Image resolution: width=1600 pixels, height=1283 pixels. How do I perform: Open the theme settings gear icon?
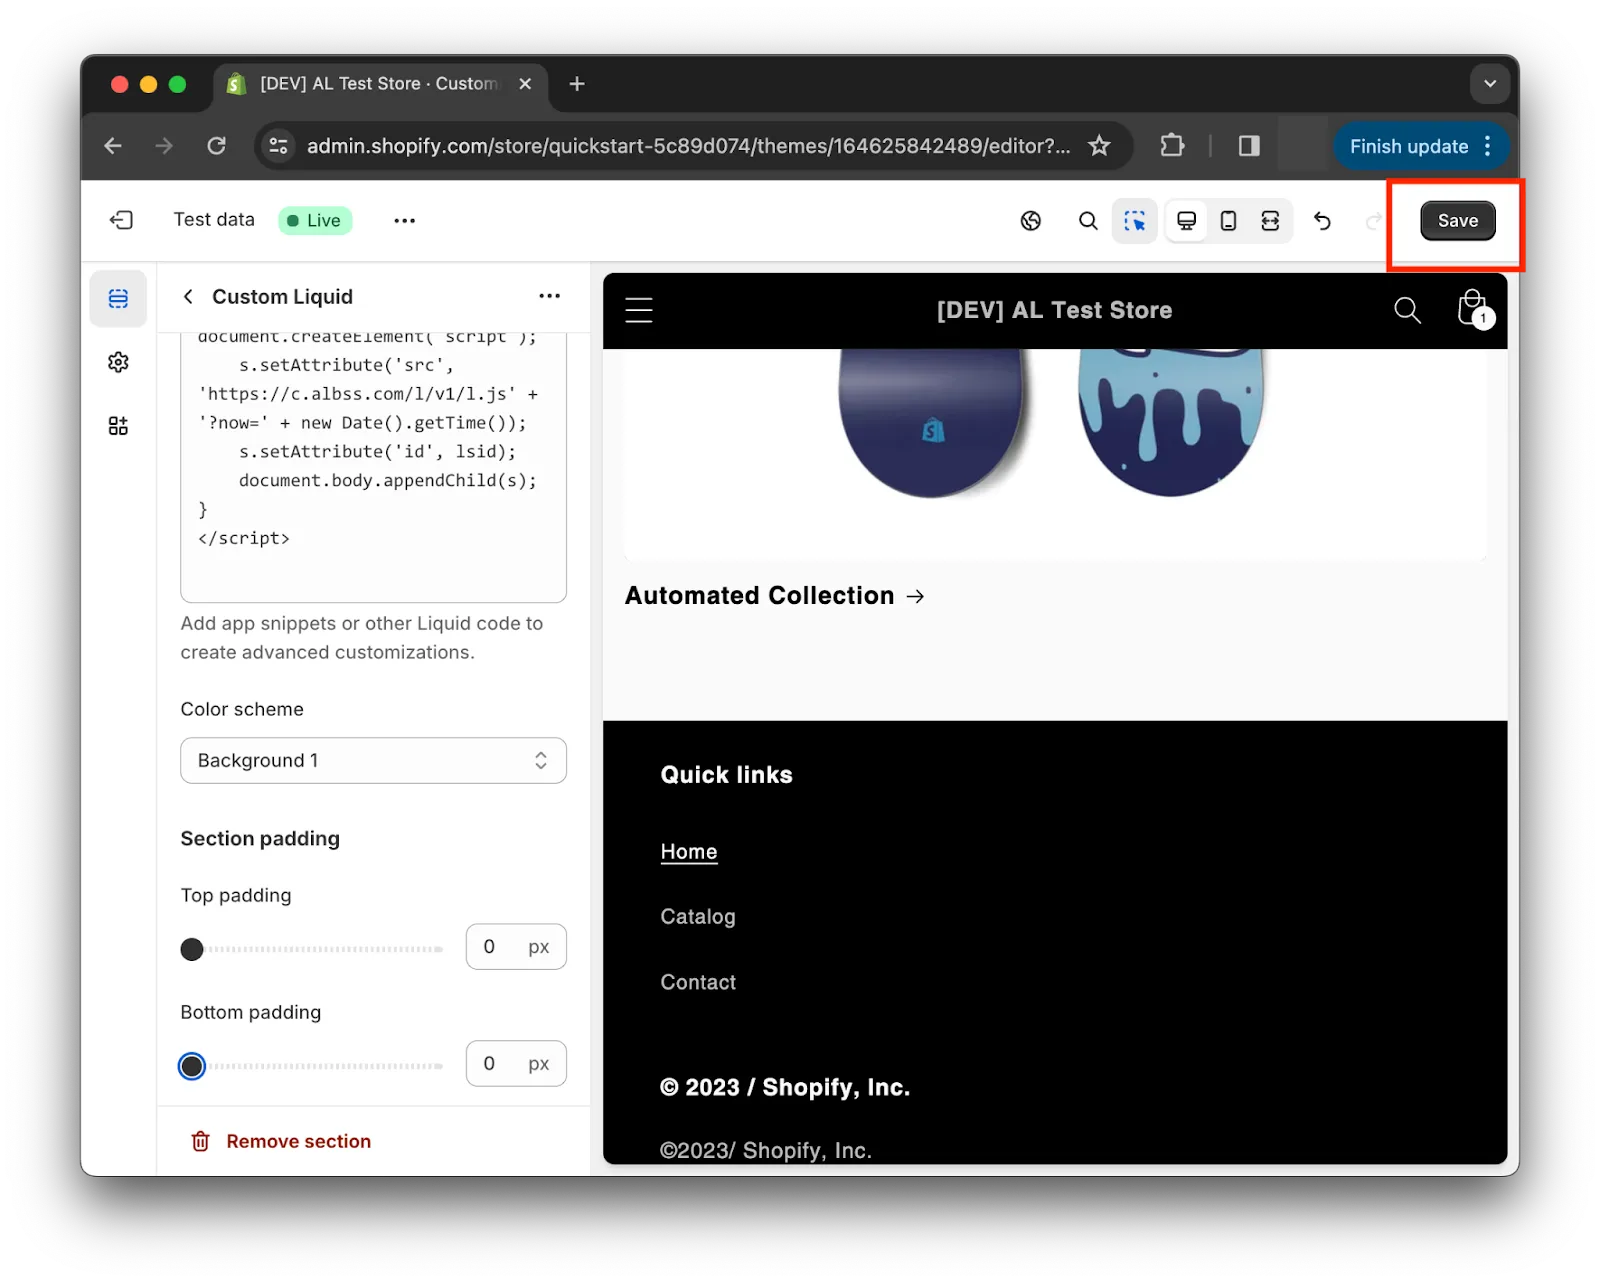[118, 362]
